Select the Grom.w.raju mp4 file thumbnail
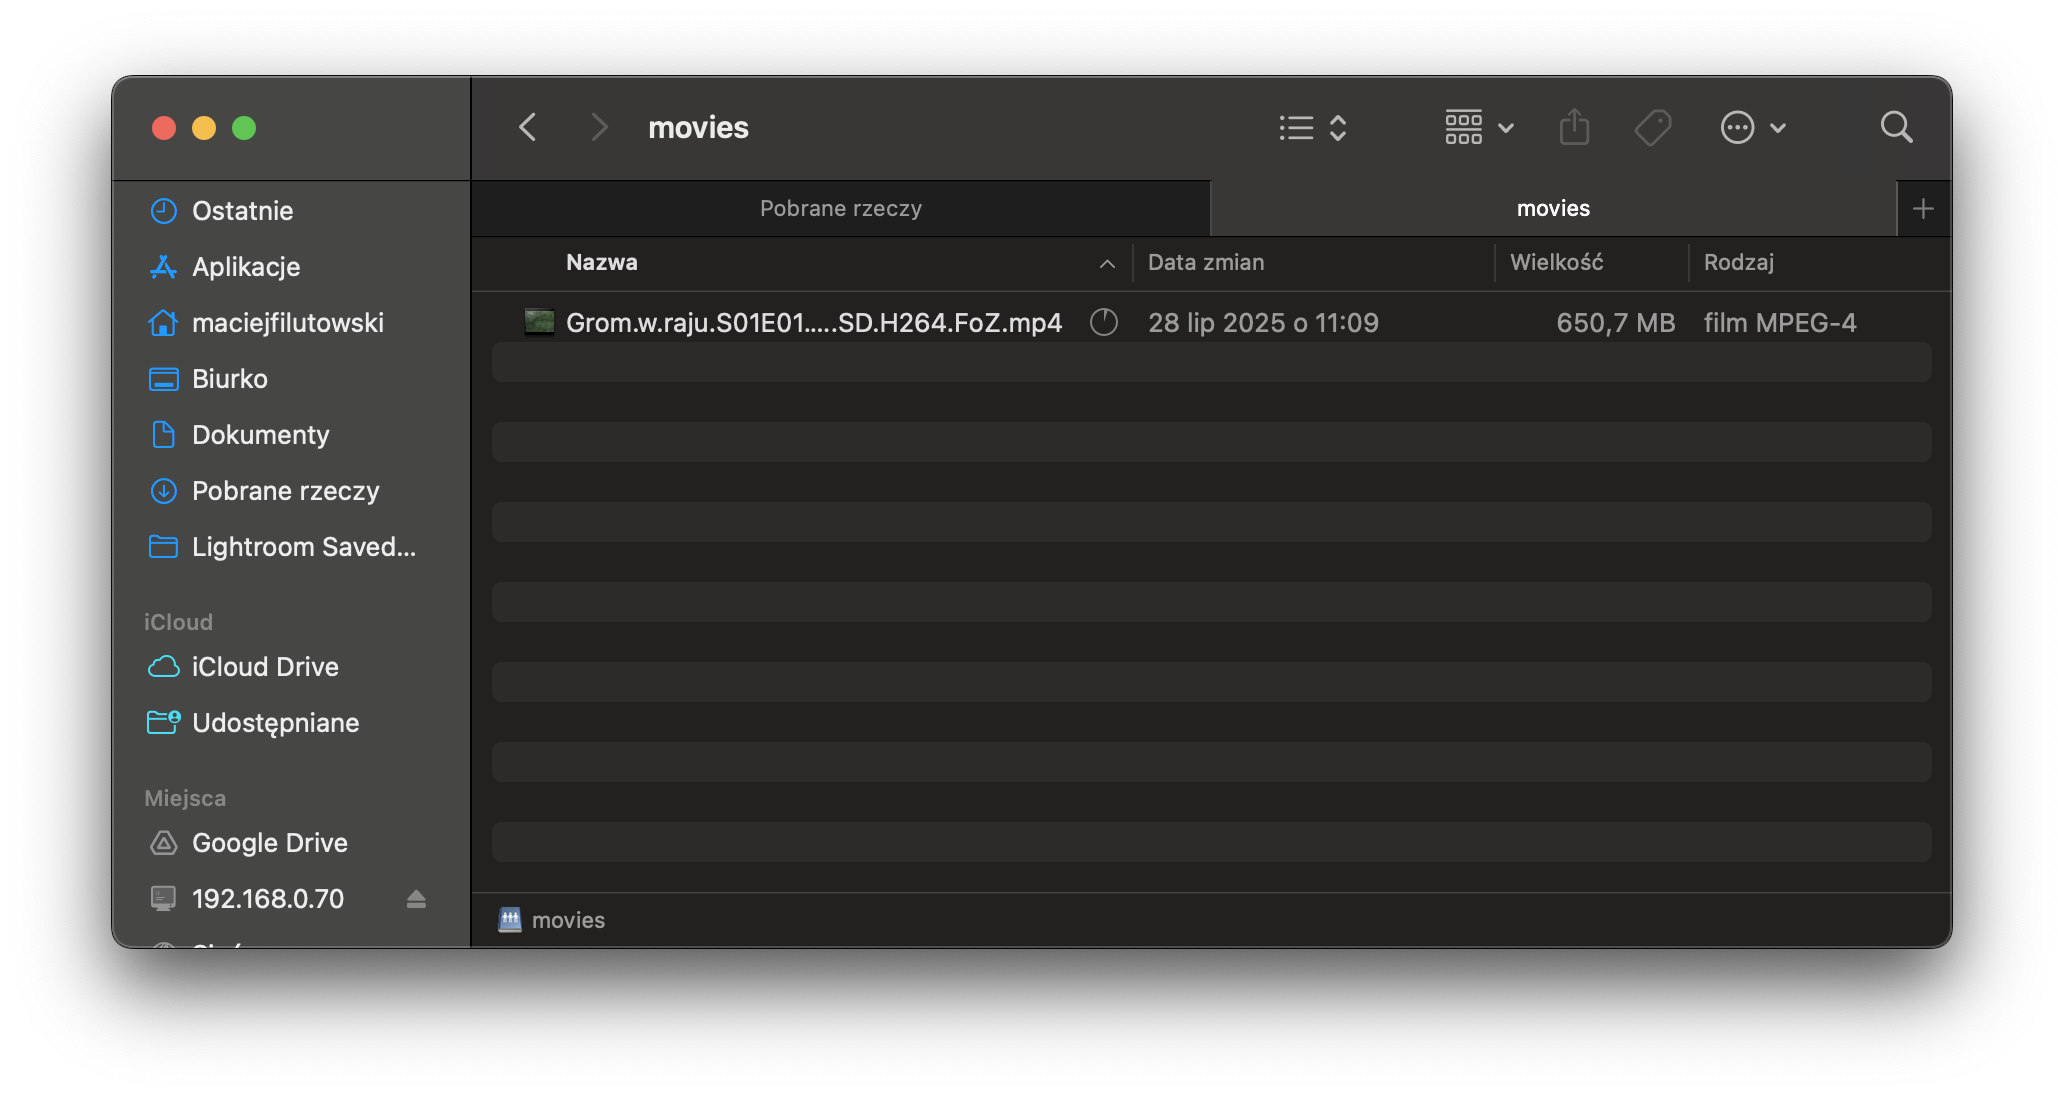Screen dimensions: 2064x1096 539,322
